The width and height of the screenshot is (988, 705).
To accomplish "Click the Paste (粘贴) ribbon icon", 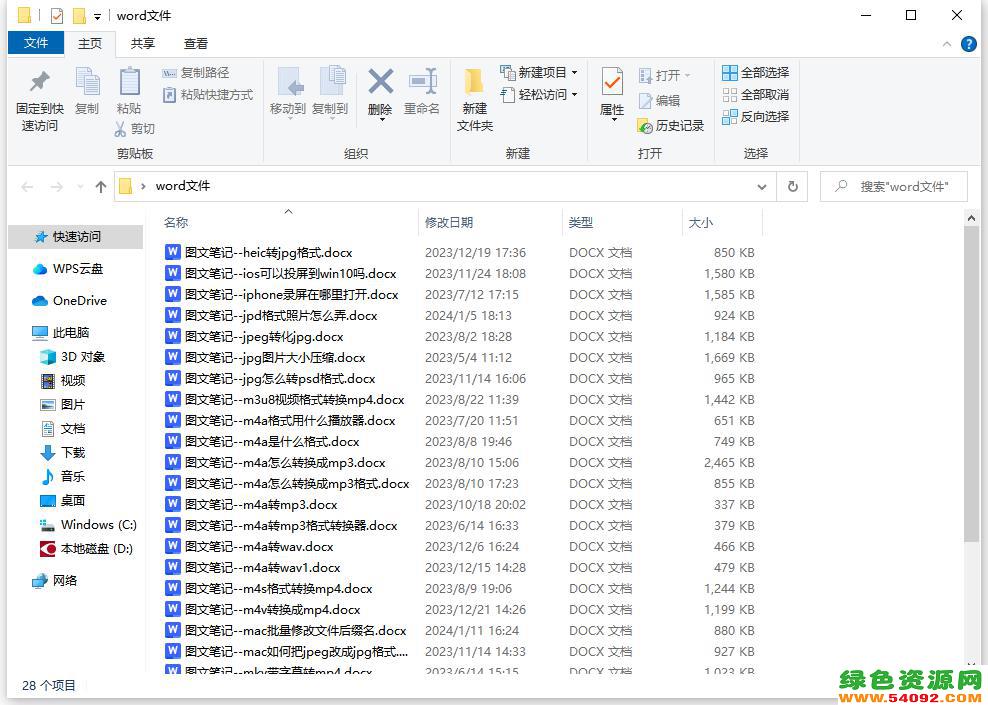I will coord(129,82).
